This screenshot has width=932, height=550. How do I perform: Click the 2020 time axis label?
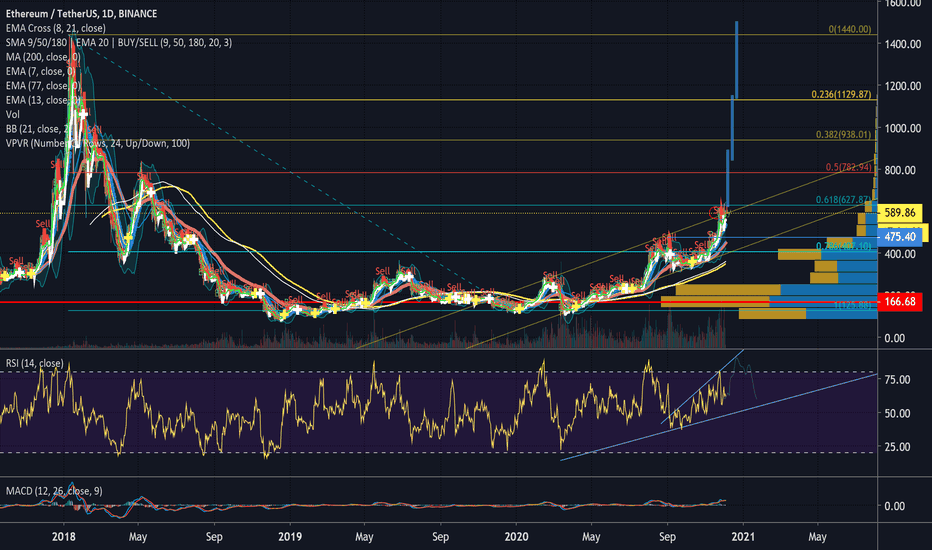(x=516, y=536)
